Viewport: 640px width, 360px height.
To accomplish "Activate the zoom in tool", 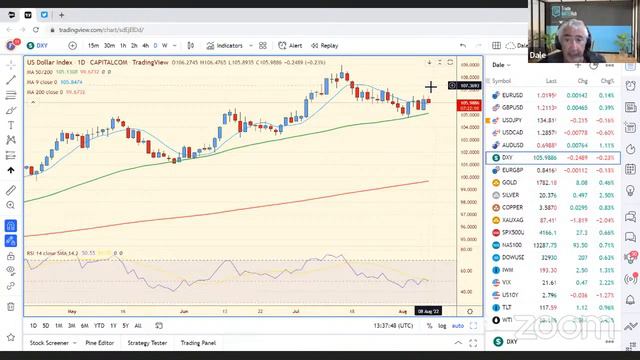I will point(11,205).
